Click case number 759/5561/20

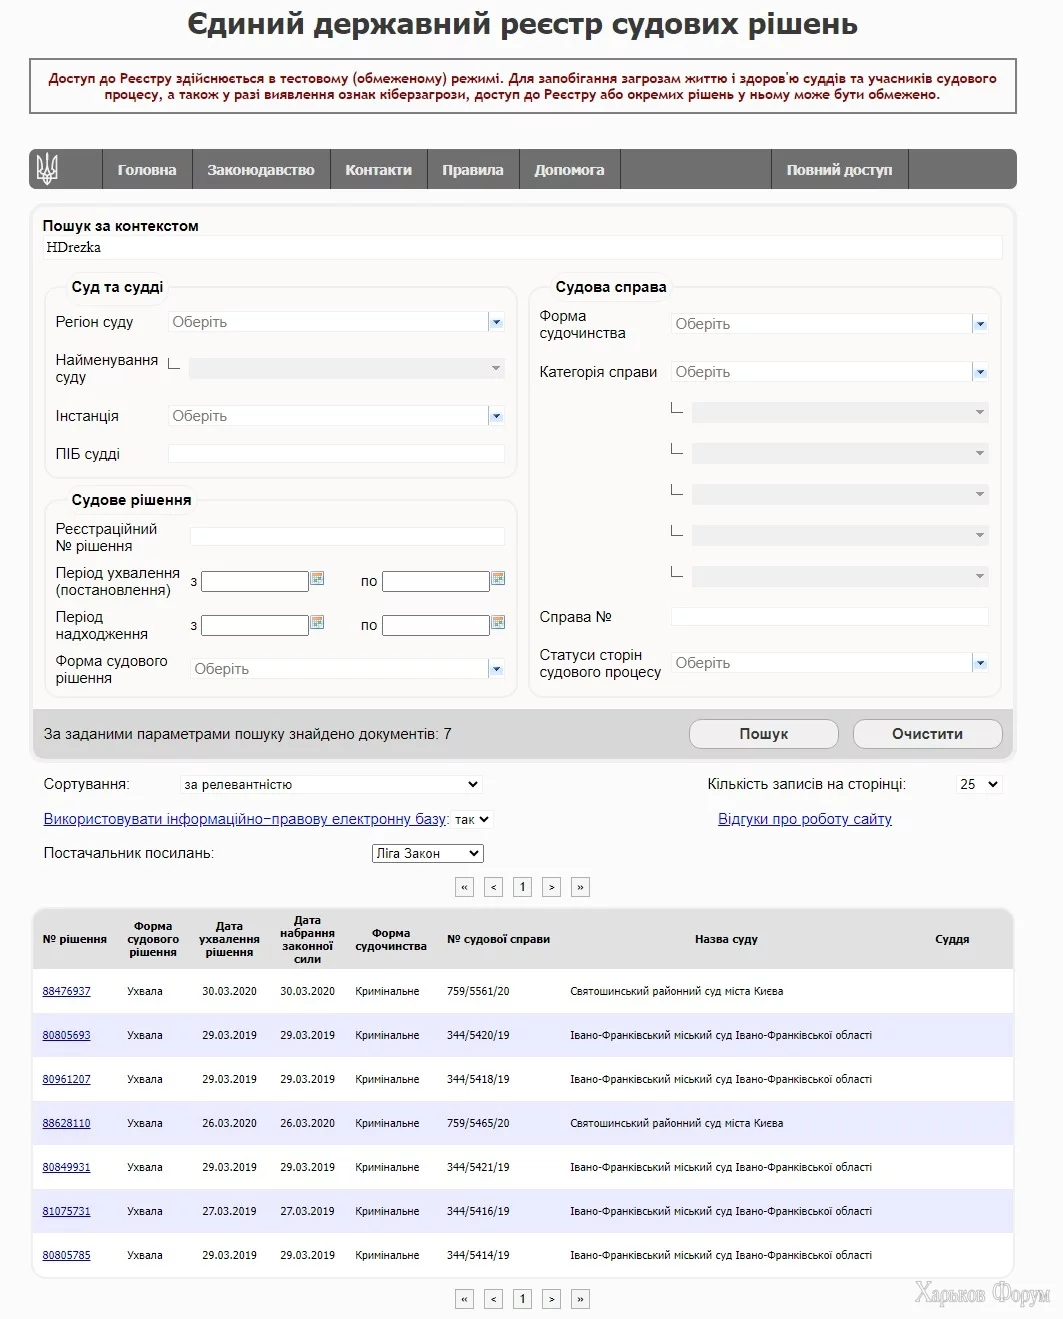[x=478, y=991]
